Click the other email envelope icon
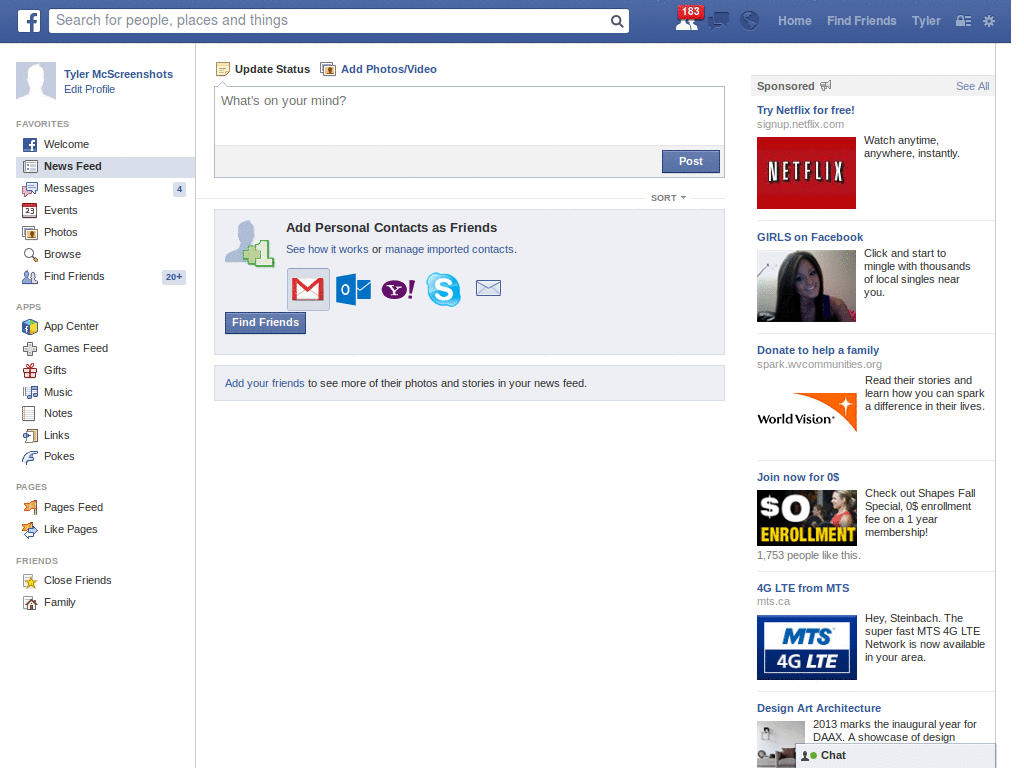The height and width of the screenshot is (768, 1024). 488,288
